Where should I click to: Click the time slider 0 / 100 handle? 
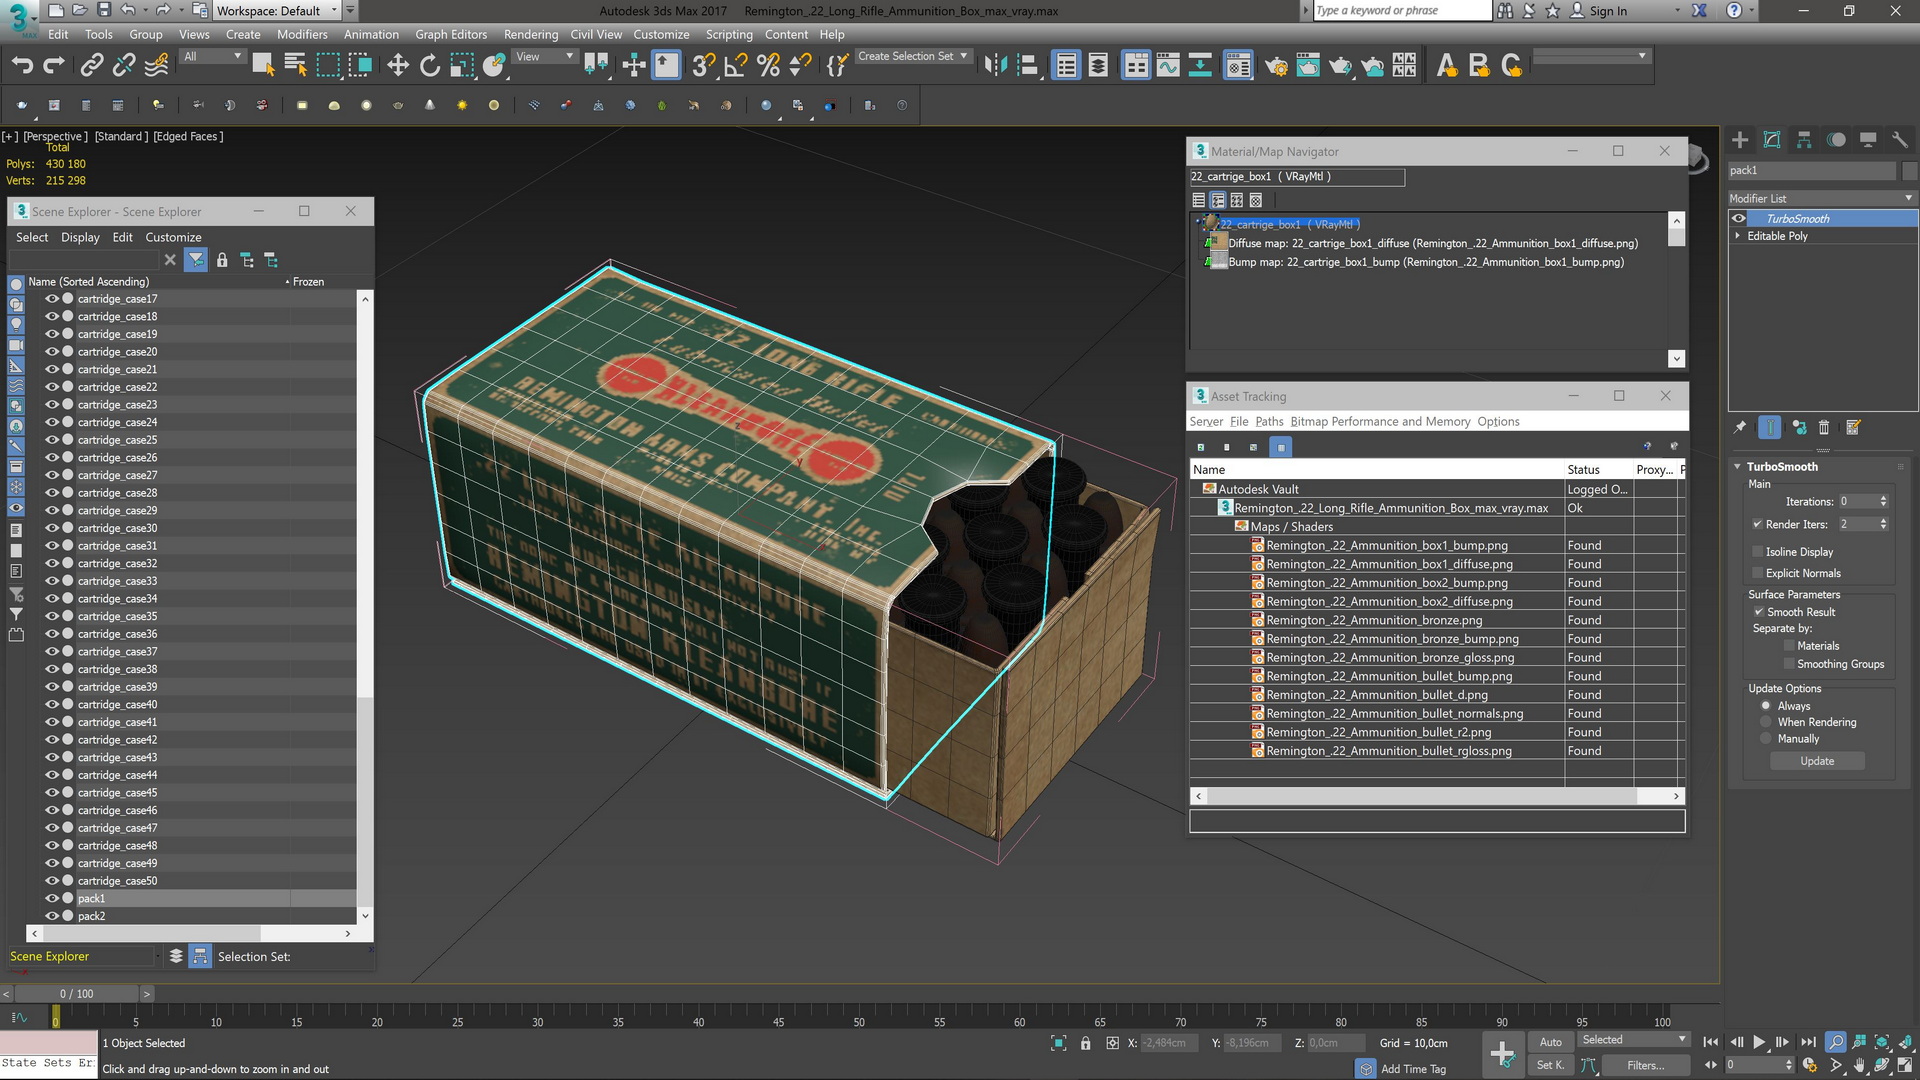coord(77,994)
